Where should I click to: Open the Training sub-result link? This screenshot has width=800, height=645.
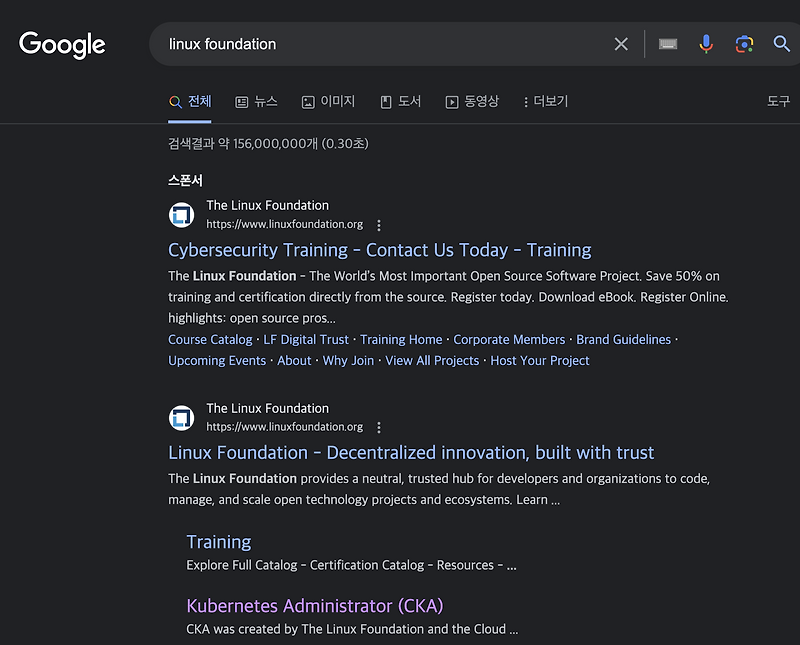pos(219,542)
